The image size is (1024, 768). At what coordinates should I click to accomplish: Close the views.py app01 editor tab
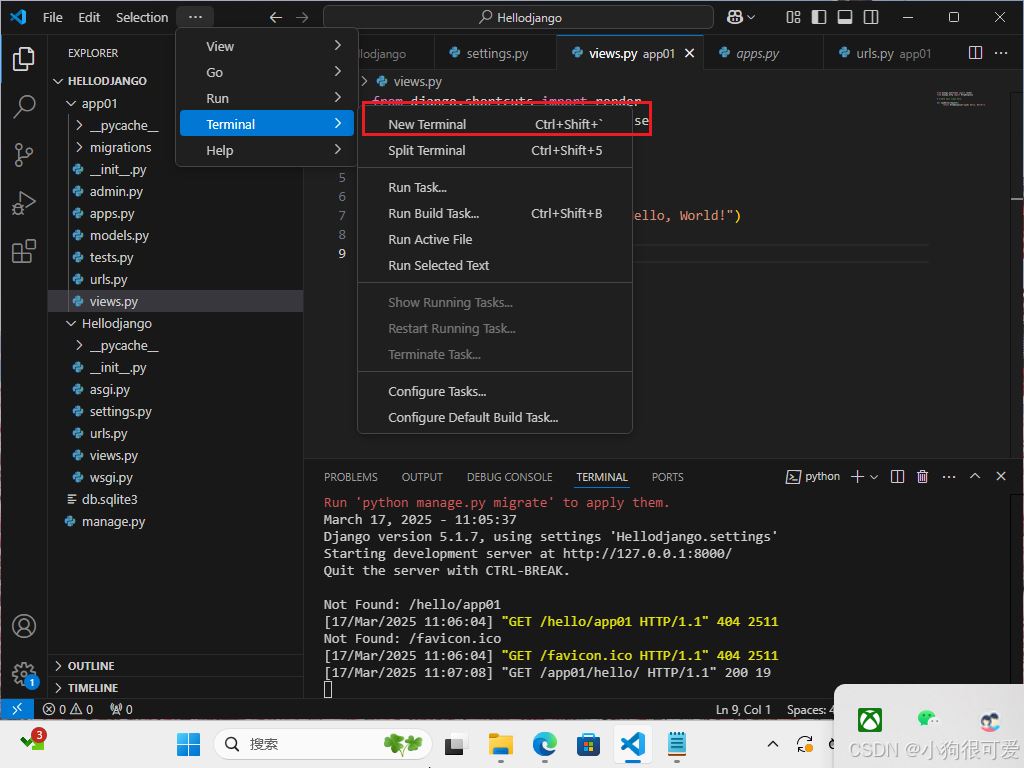(x=690, y=53)
